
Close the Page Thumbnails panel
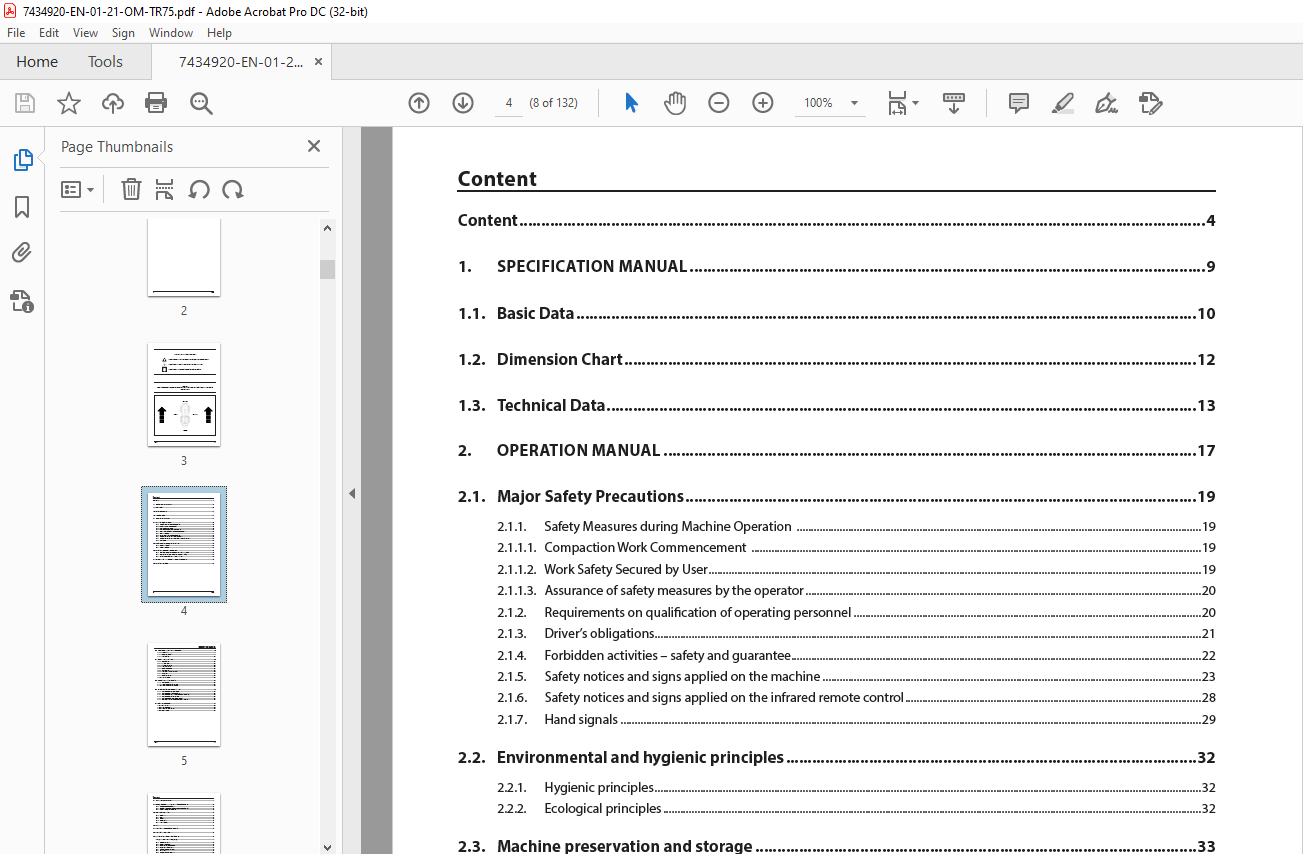click(x=314, y=146)
